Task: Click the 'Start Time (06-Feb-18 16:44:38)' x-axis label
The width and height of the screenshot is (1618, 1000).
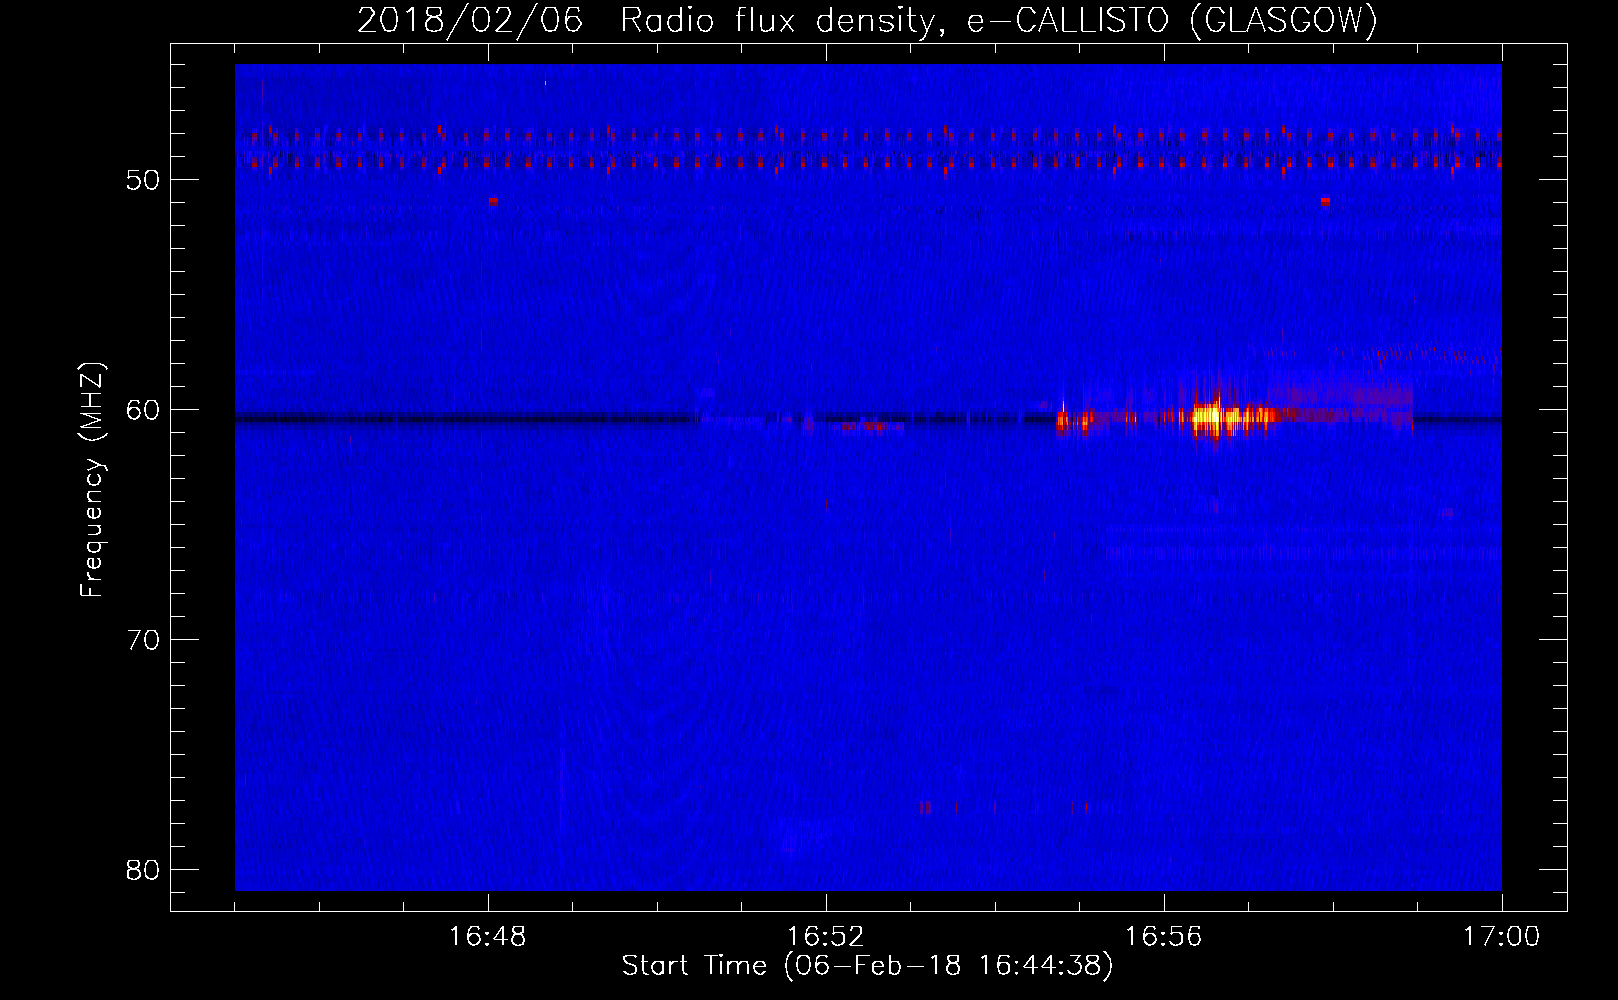Action: (x=867, y=966)
